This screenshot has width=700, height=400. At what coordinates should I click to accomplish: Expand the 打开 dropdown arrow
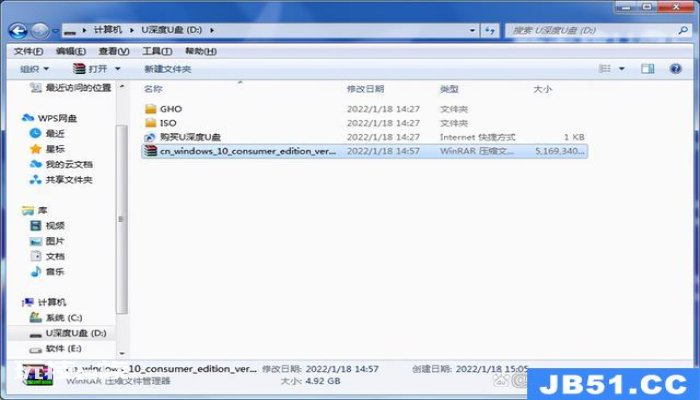coord(117,69)
